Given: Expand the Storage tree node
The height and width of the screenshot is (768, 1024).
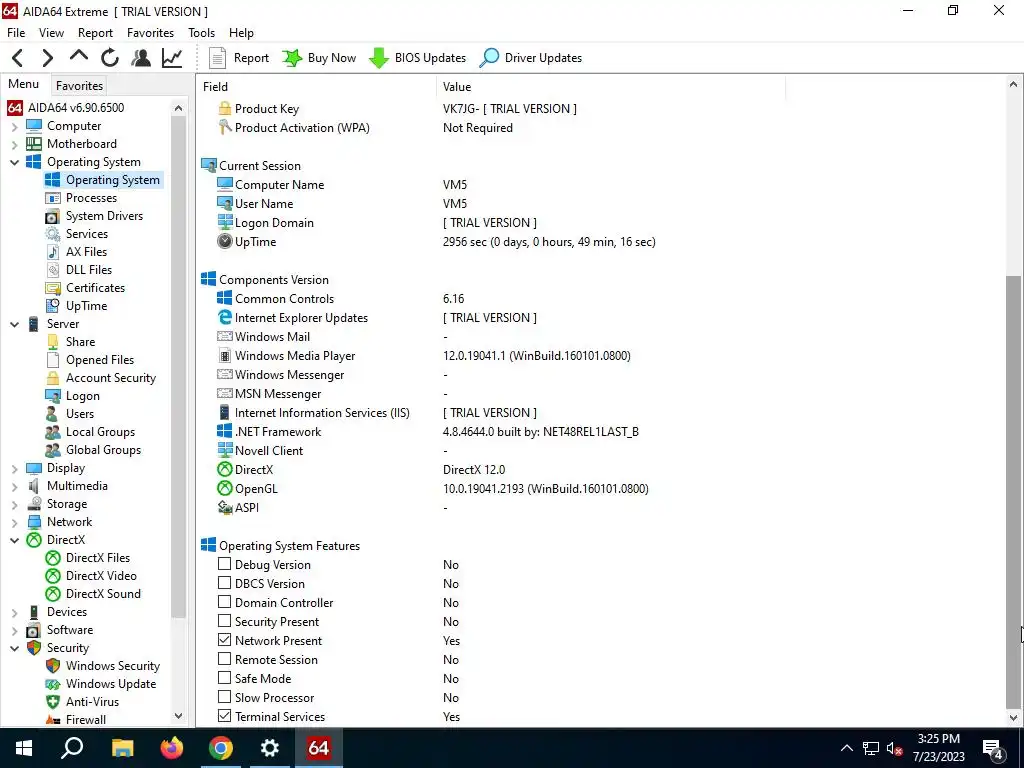Looking at the screenshot, I should [x=14, y=504].
